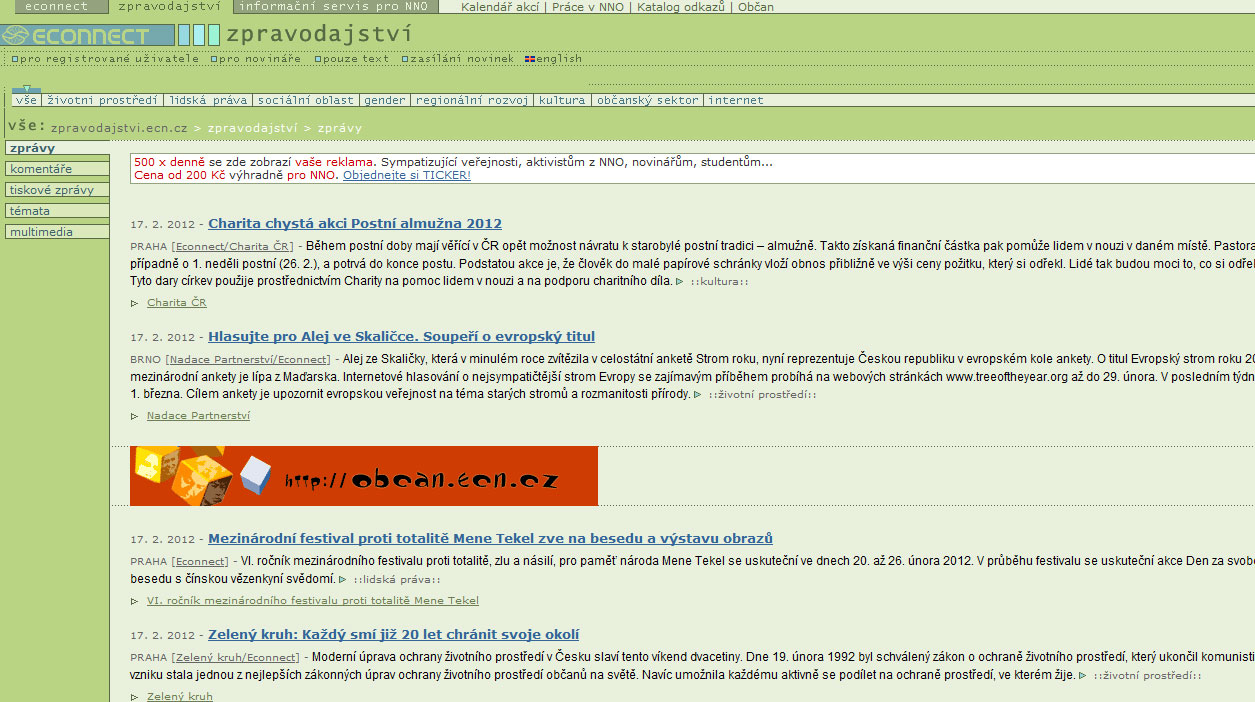Screen dimensions: 1255x702
Task: Switch to 'informační servis pro NNO' tab
Action: tap(334, 7)
